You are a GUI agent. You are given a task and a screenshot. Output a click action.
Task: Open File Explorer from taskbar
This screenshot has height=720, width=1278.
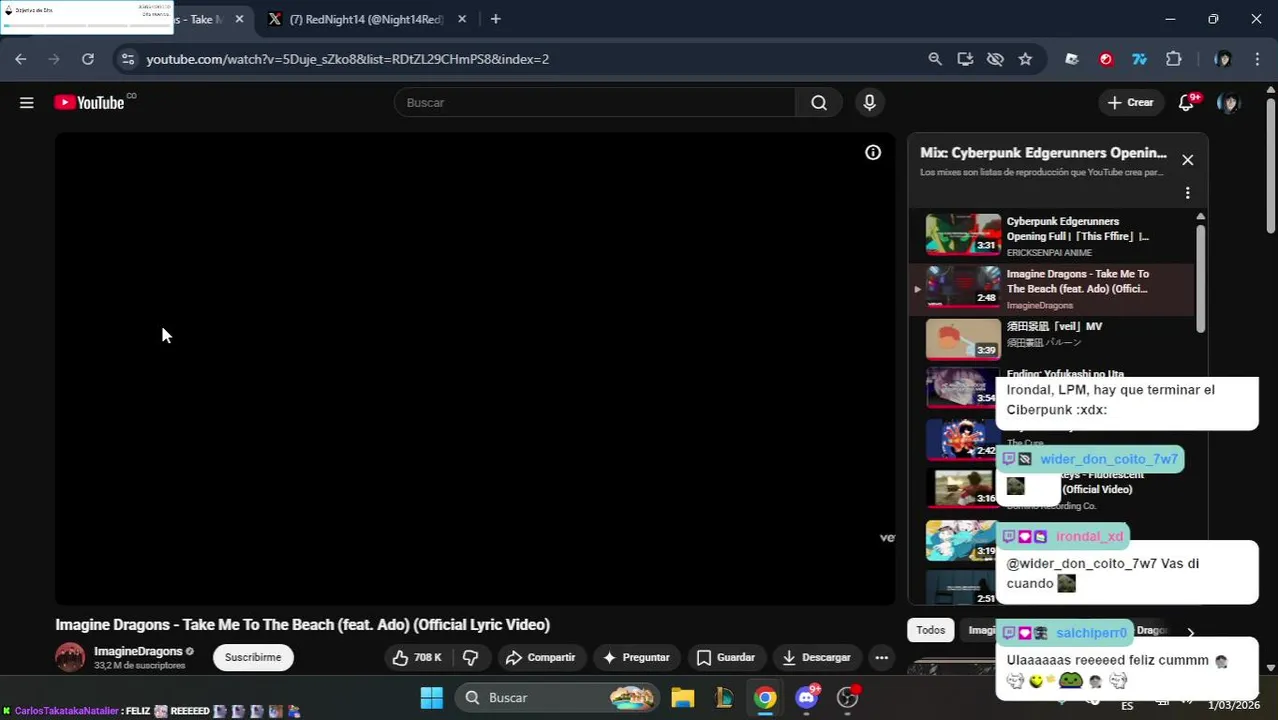click(x=682, y=697)
